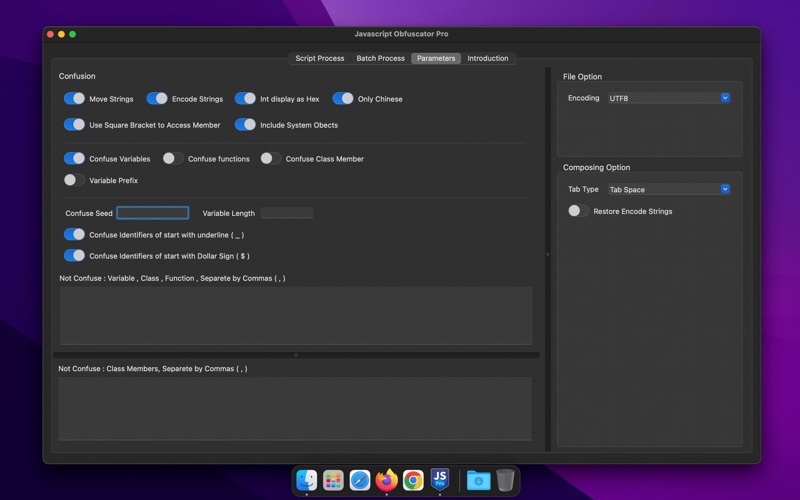Open Google Chrome from the dock

pos(413,481)
